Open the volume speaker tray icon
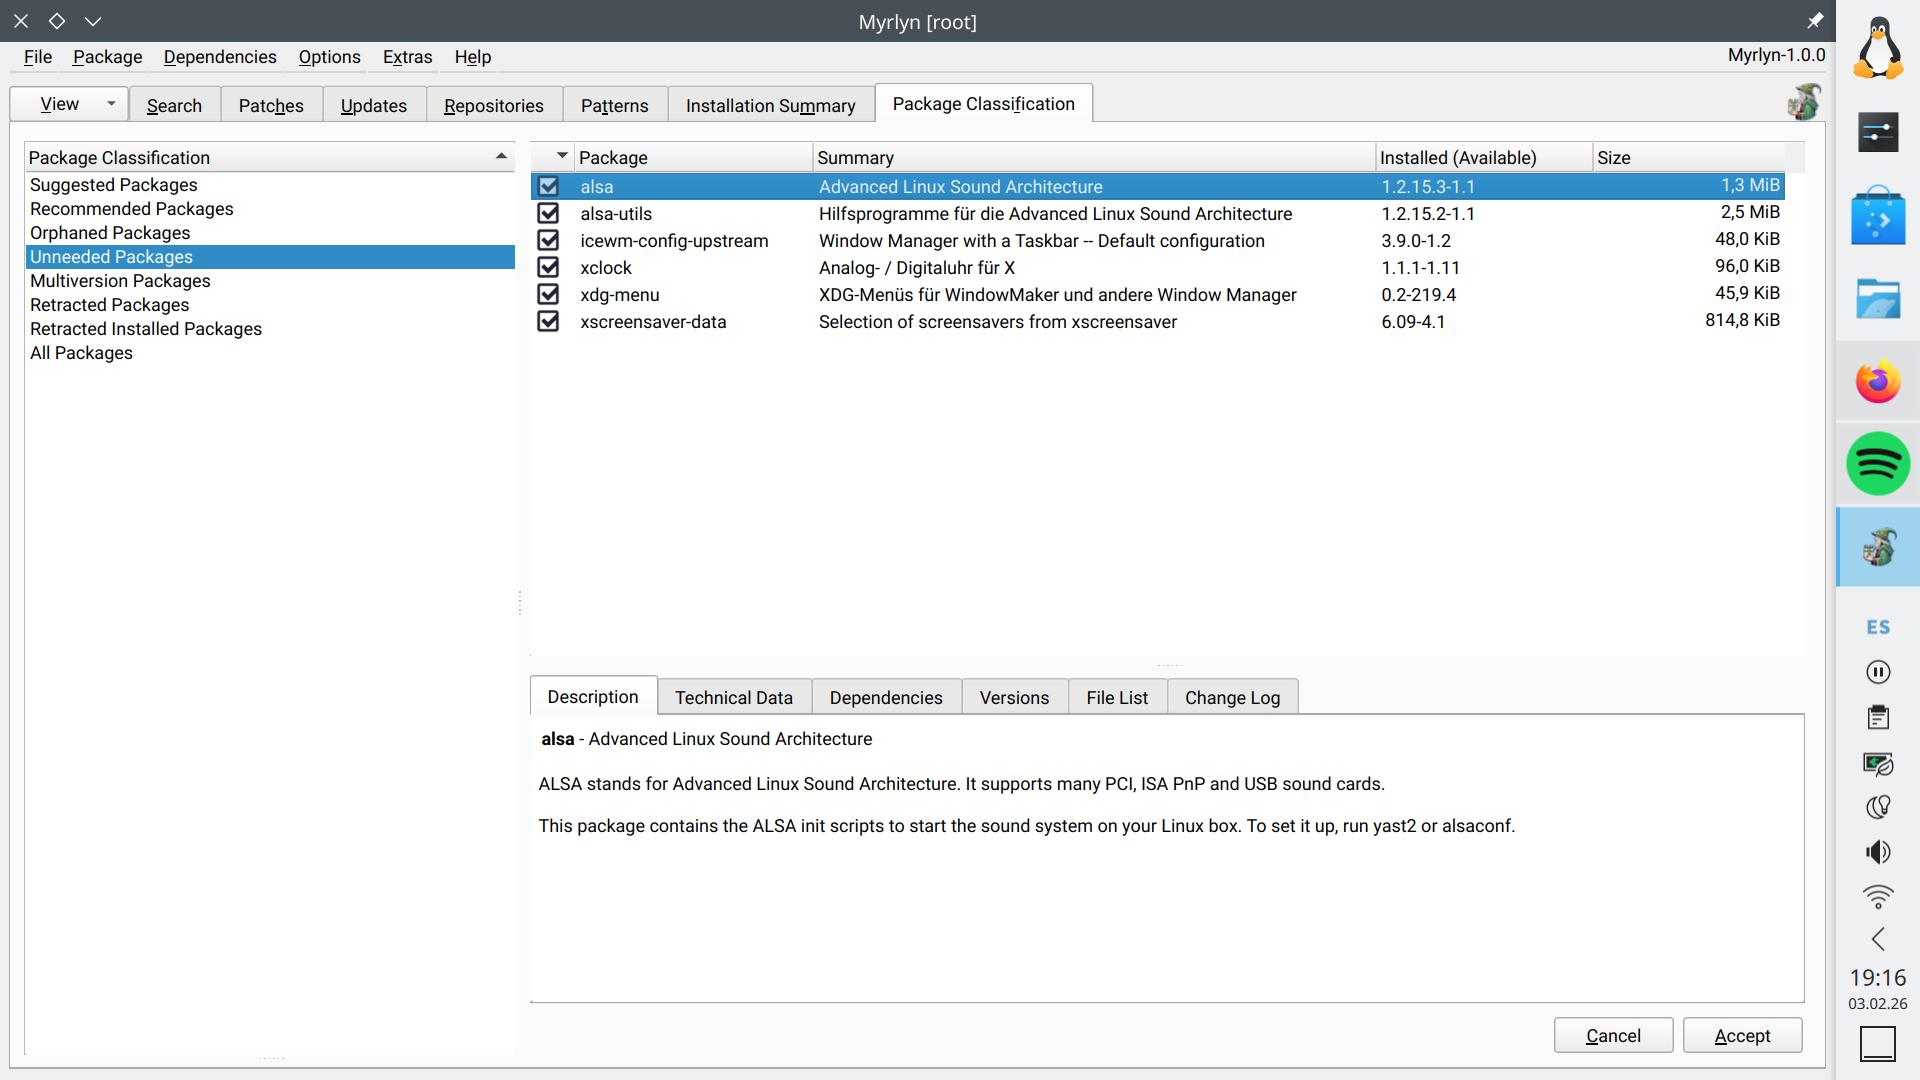The height and width of the screenshot is (1080, 1920). pyautogui.click(x=1877, y=851)
